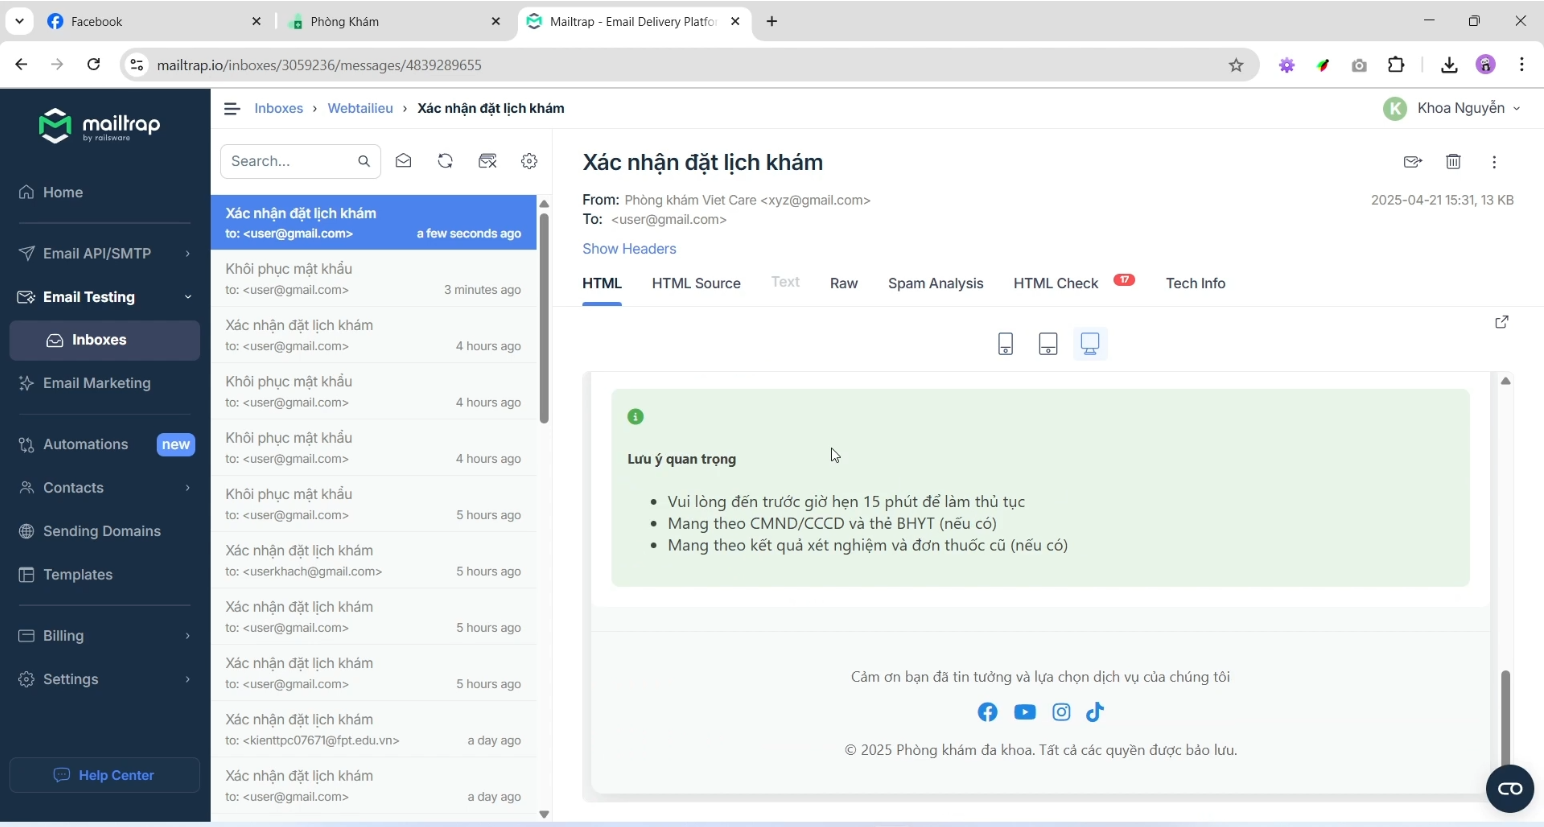The width and height of the screenshot is (1544, 827).
Task: Switch preview to mobile view
Action: point(1006,344)
